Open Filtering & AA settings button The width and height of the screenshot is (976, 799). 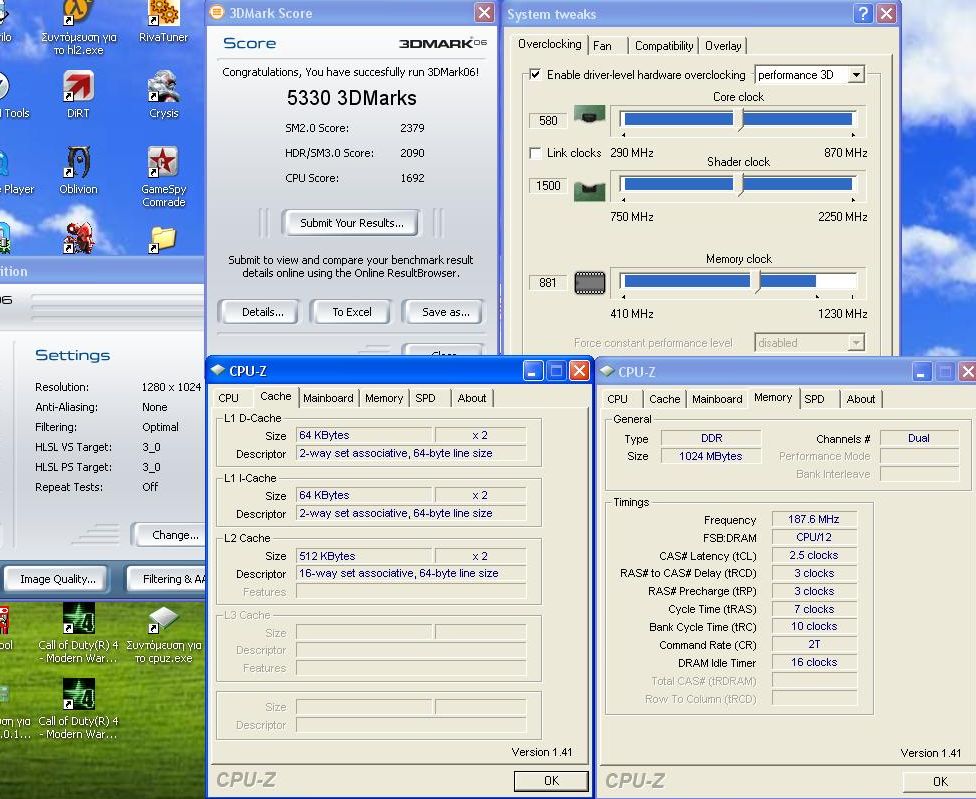click(x=167, y=579)
